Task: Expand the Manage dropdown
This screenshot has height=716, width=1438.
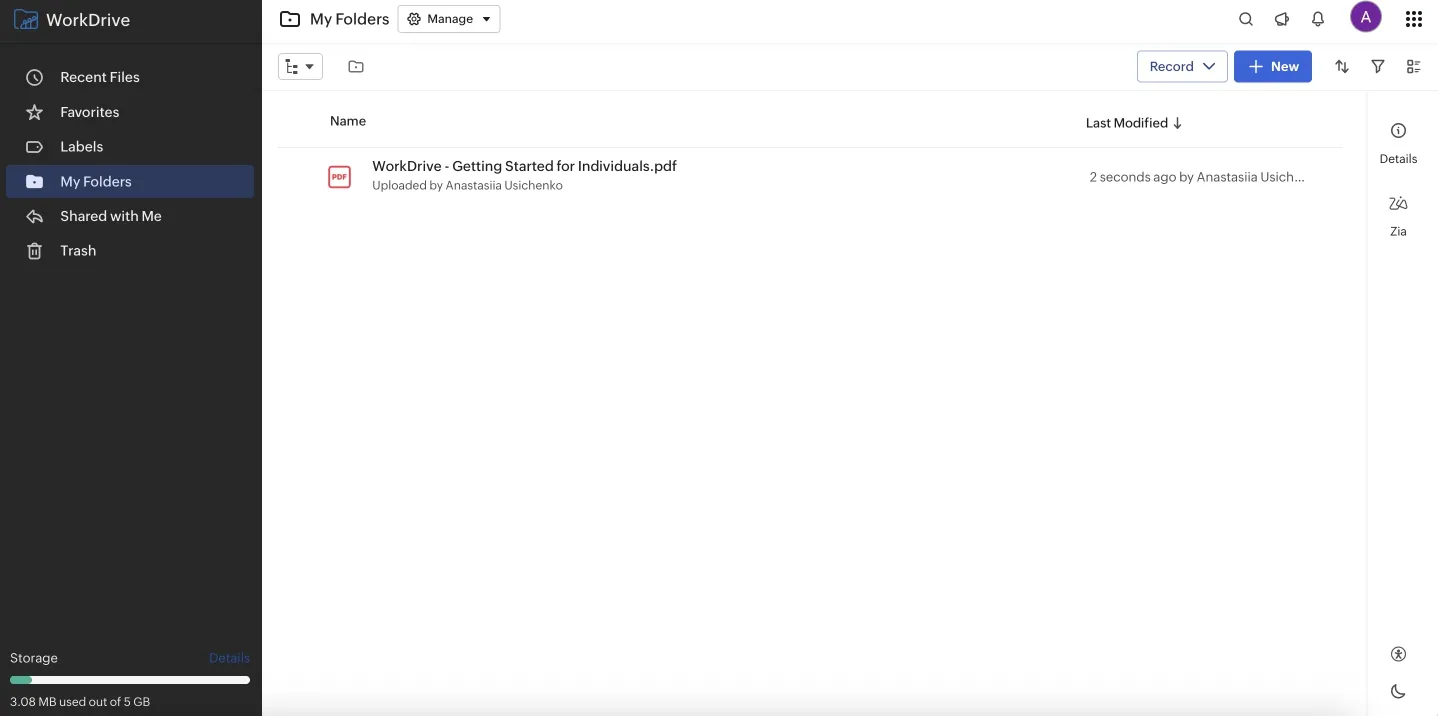Action: click(448, 18)
